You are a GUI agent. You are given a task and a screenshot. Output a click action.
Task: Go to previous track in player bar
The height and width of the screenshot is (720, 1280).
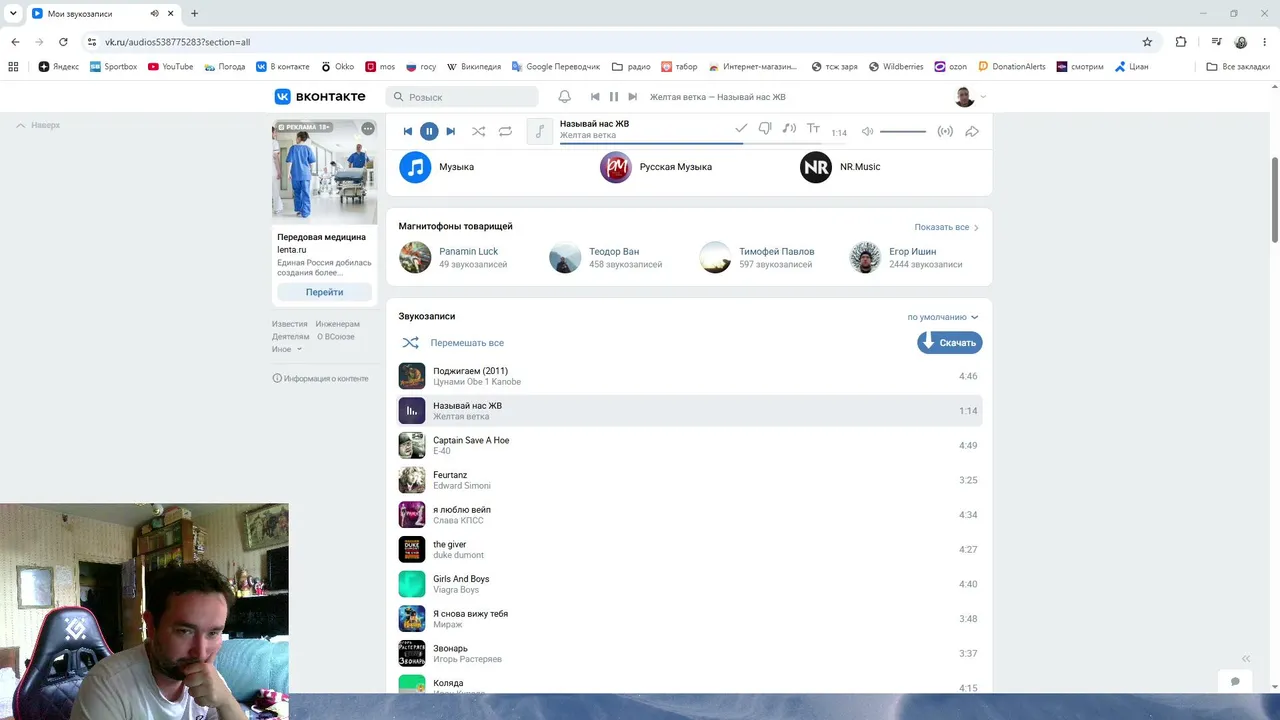click(408, 131)
